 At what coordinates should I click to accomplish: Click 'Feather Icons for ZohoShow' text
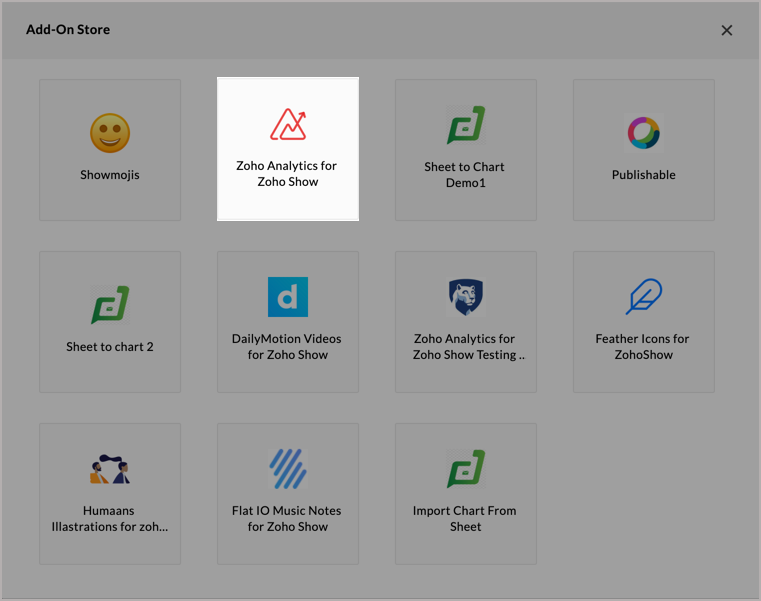(x=643, y=347)
